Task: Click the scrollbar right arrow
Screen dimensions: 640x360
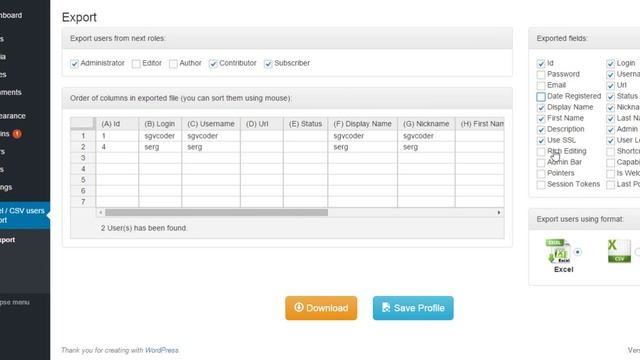Action: pos(499,212)
